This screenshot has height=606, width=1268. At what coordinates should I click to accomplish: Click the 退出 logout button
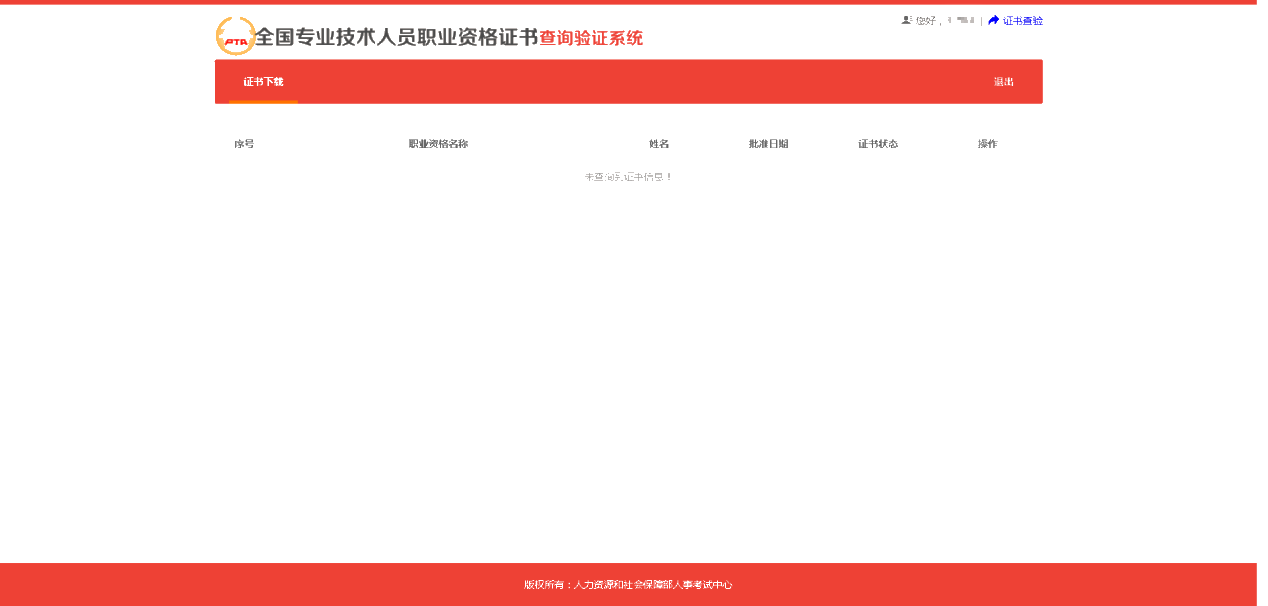coord(1003,82)
